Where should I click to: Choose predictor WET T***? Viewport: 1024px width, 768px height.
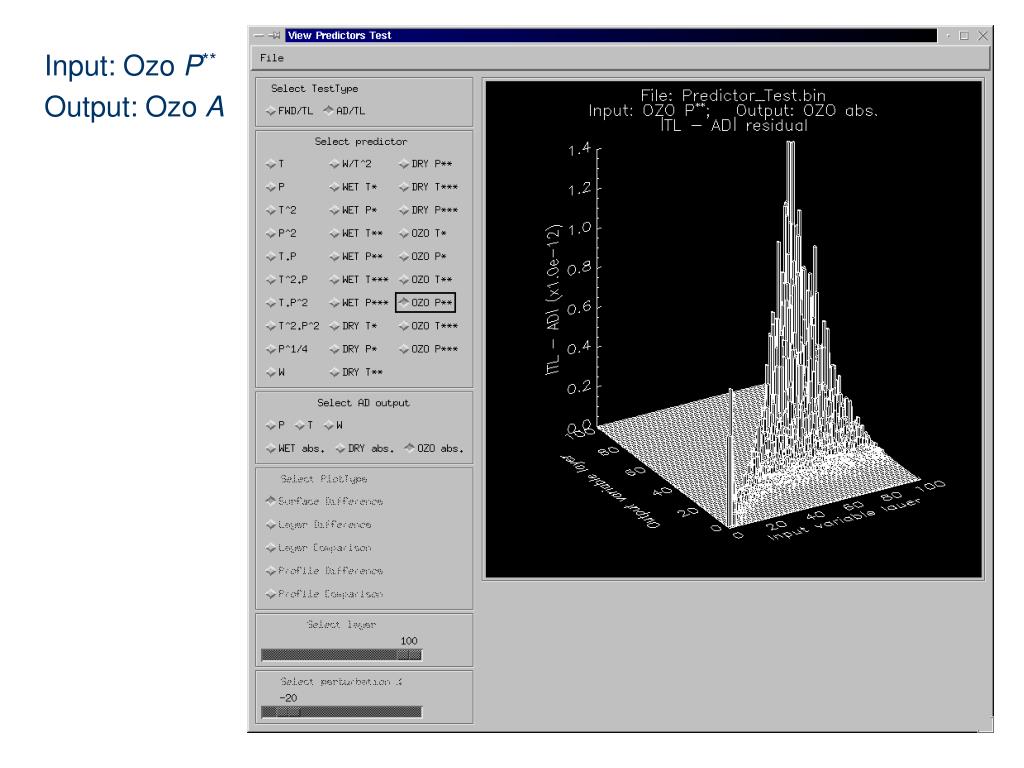point(359,280)
